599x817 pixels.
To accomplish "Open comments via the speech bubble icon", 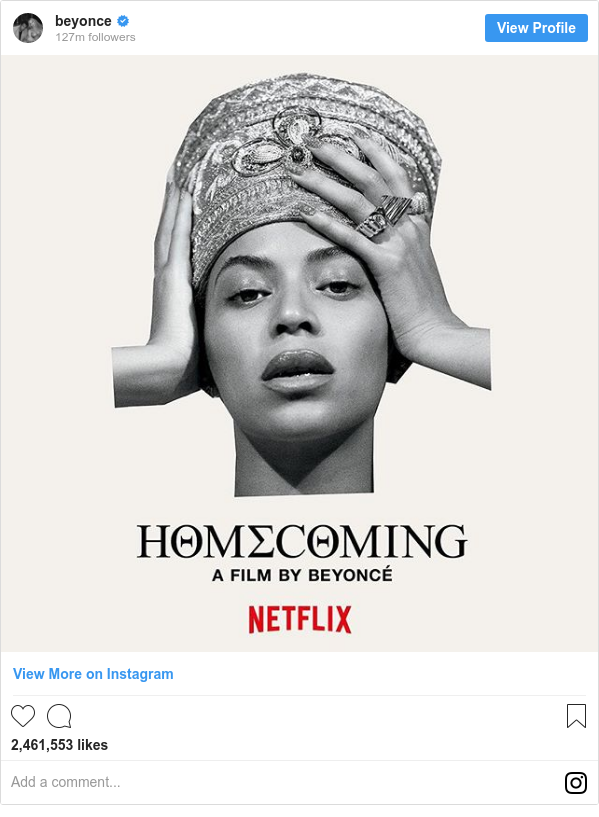I will tap(59, 716).
